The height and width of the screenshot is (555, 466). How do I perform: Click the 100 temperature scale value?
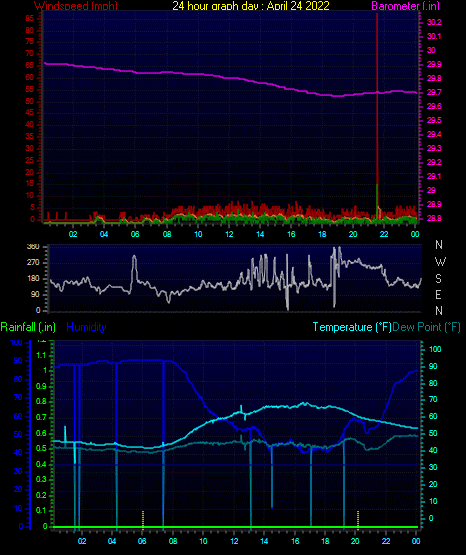click(x=435, y=349)
